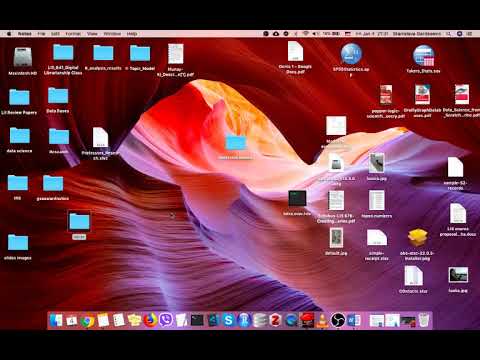
Task: Open the Format menu
Action: pos(73,34)
